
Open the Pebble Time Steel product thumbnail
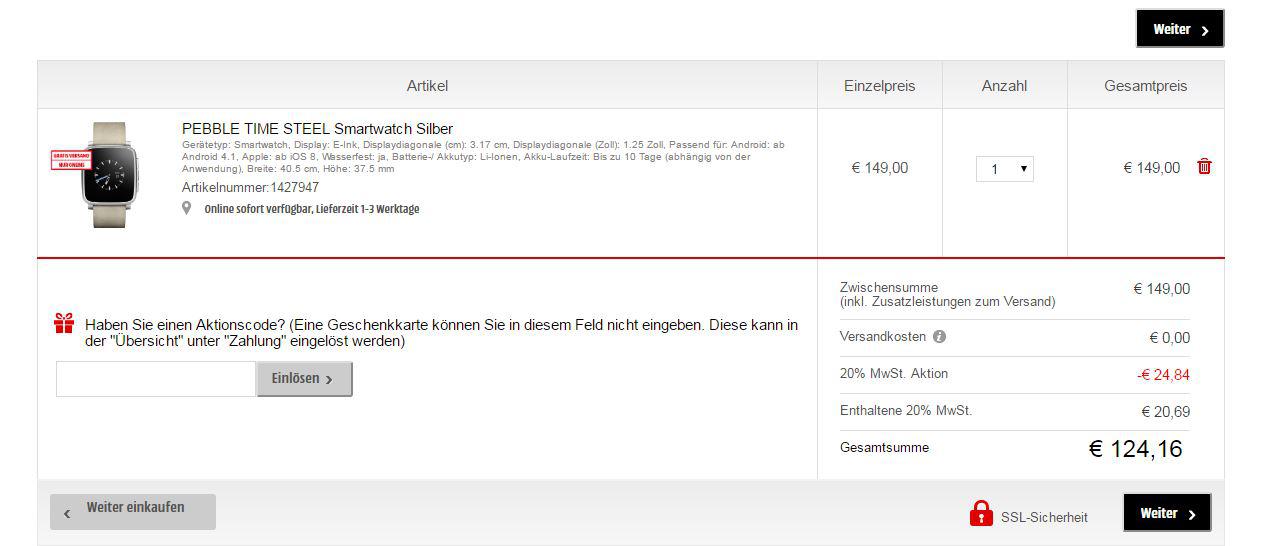[109, 175]
